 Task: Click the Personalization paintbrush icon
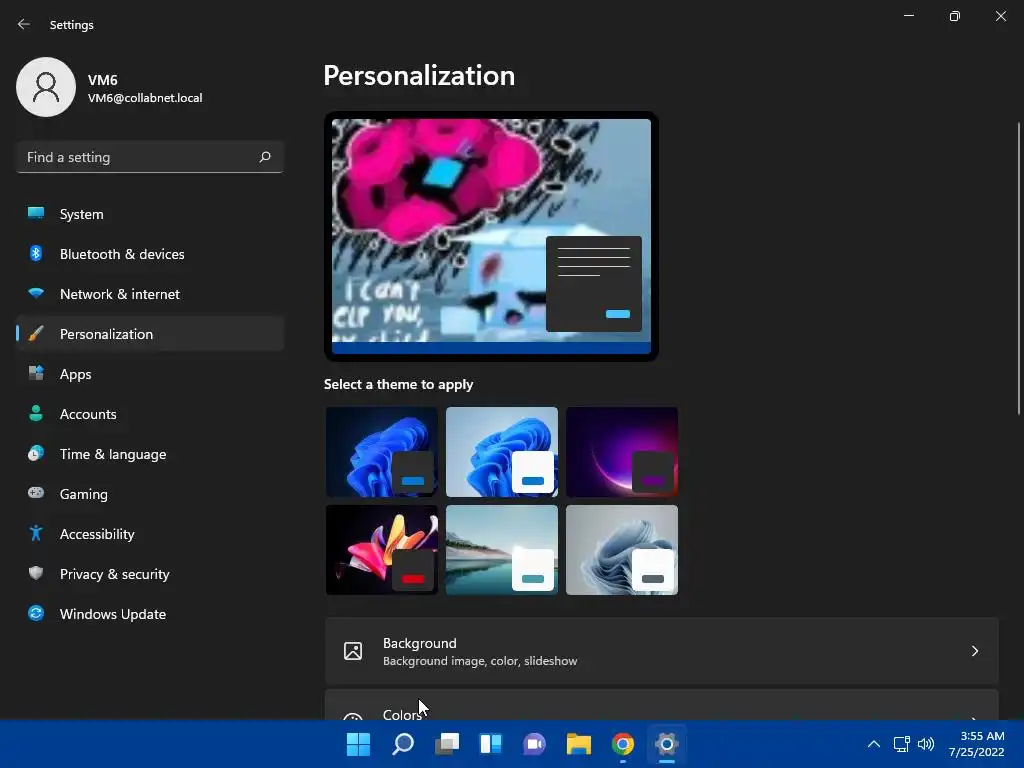click(36, 334)
